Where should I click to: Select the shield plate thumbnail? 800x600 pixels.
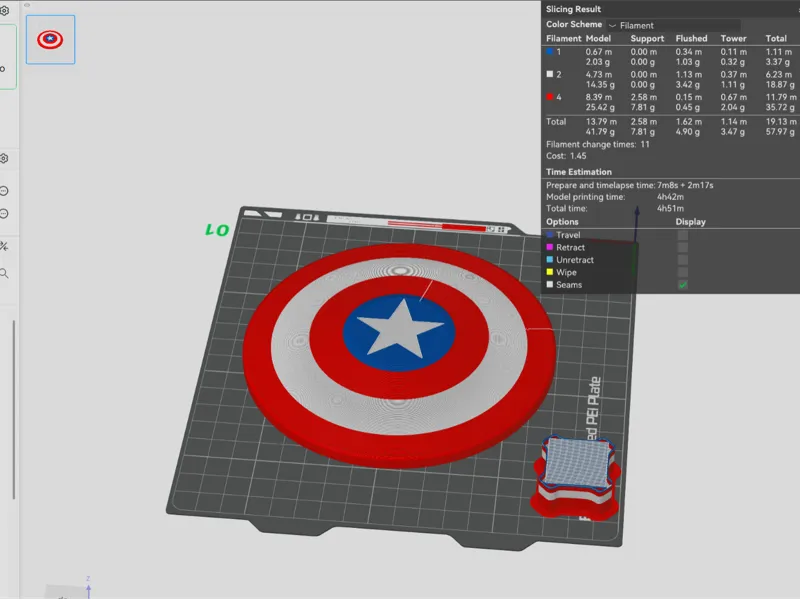coord(50,40)
